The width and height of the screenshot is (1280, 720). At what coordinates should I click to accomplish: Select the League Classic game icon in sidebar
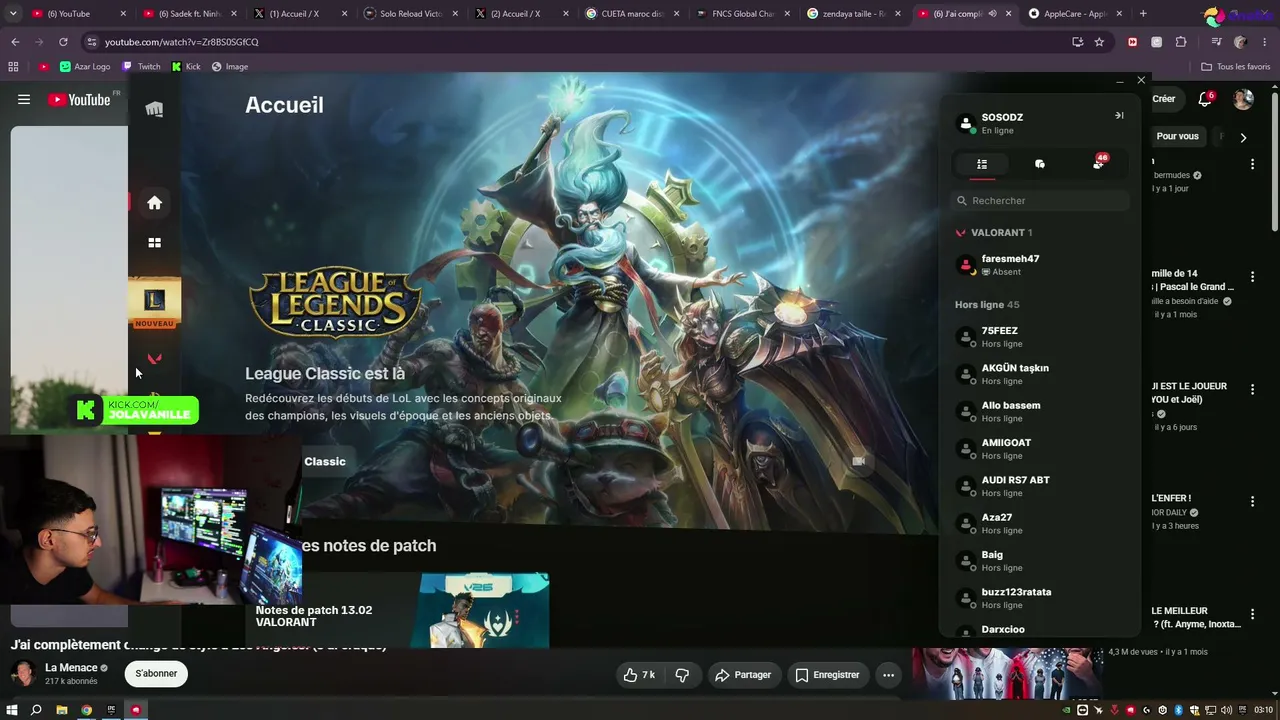pyautogui.click(x=154, y=300)
